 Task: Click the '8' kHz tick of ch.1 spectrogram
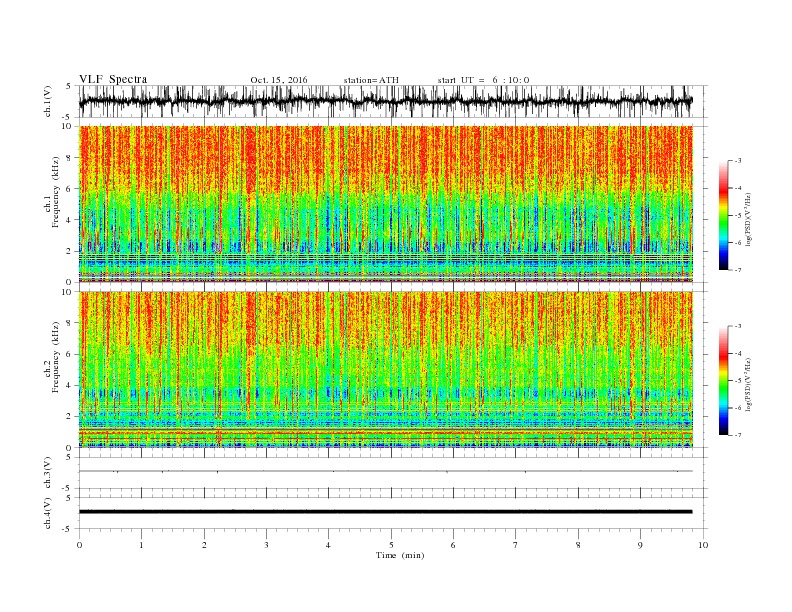[x=70, y=158]
